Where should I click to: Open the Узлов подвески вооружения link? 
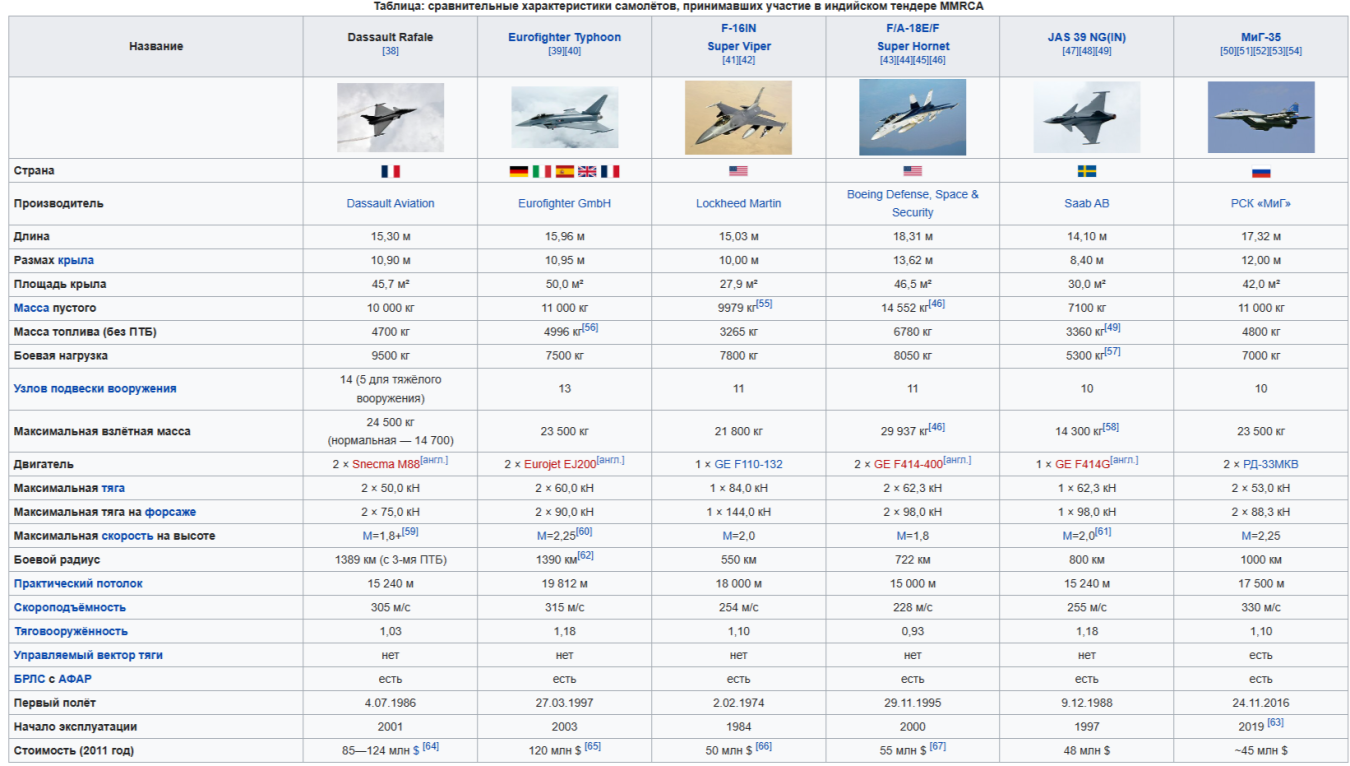point(95,388)
